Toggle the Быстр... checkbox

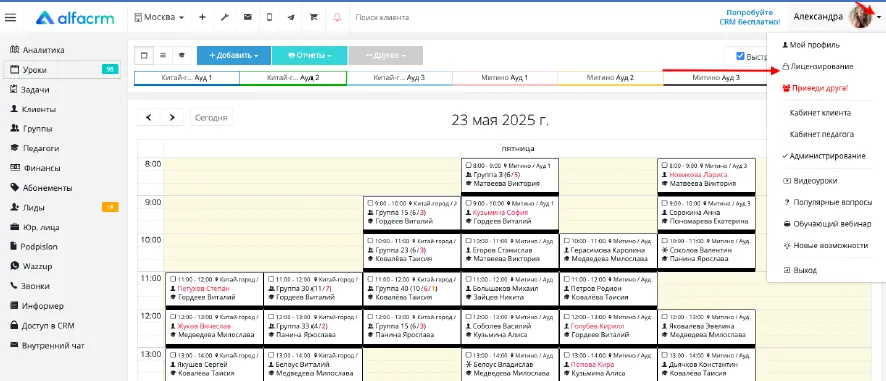pos(740,56)
